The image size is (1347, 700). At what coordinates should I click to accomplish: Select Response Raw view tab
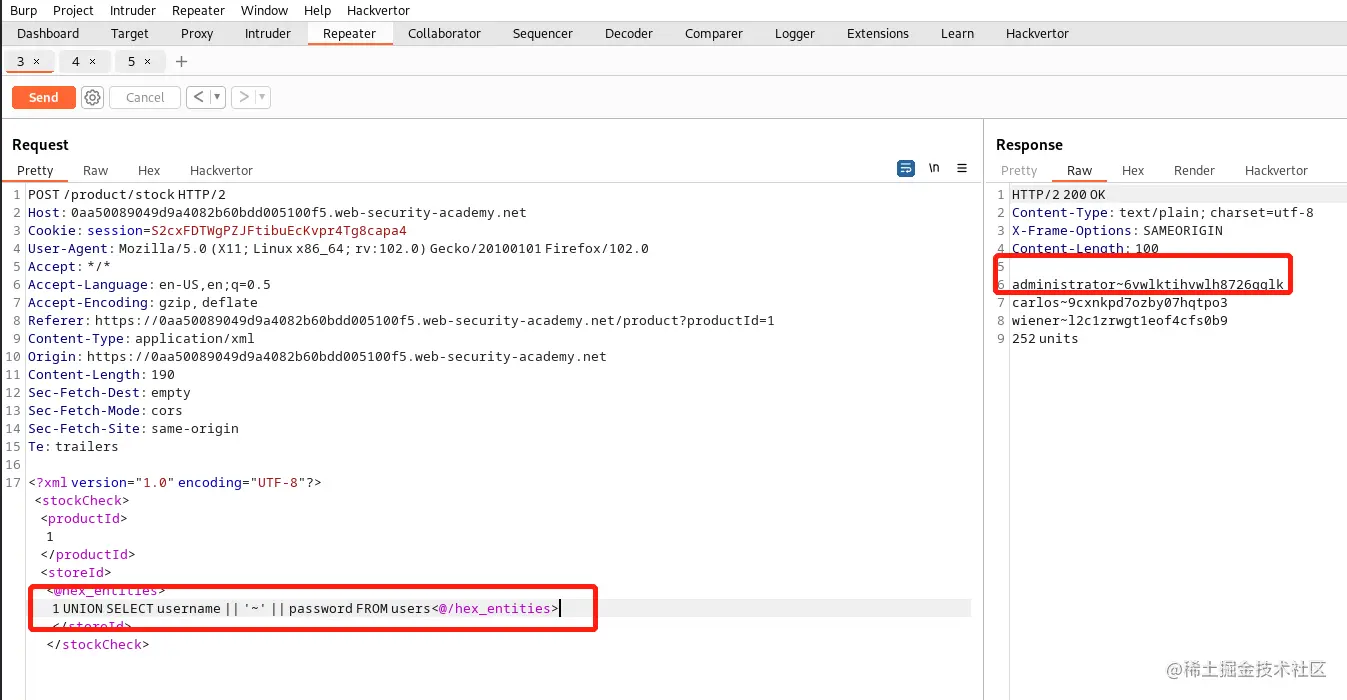1080,170
